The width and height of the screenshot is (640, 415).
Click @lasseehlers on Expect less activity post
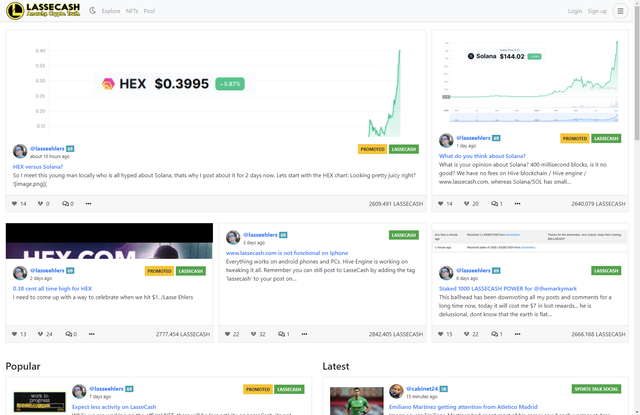(x=106, y=389)
